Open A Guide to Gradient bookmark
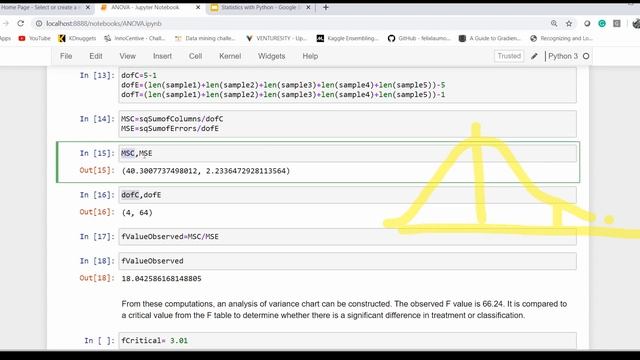 pyautogui.click(x=490, y=38)
